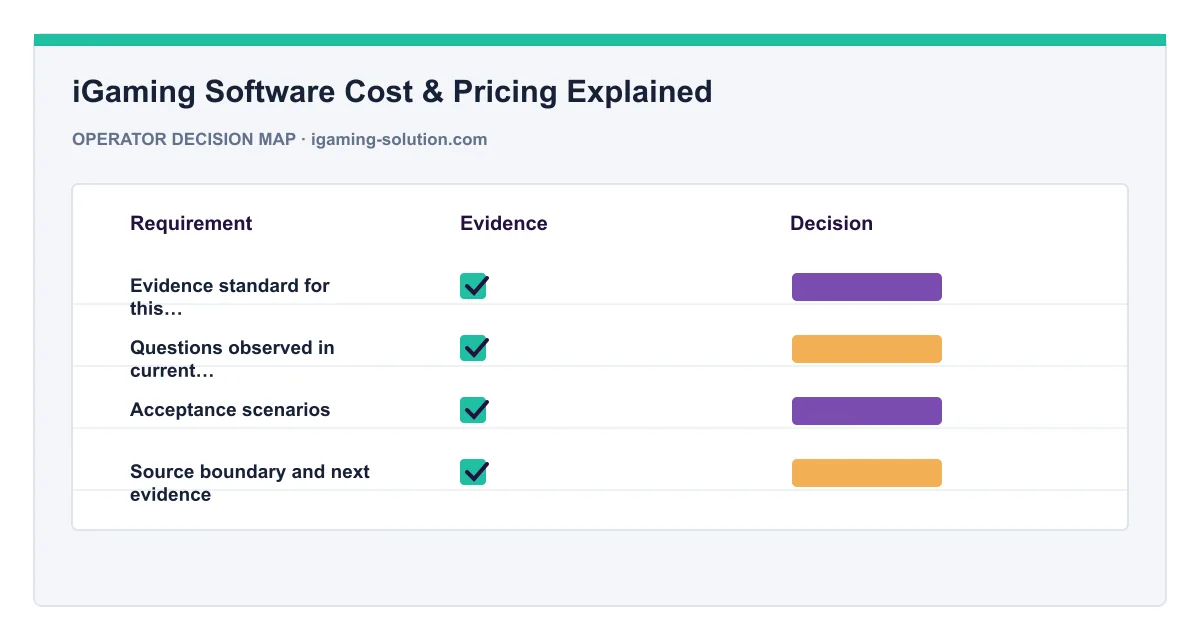Toggle checkbox for Acceptance scenarios row
1200x640 pixels.
point(474,410)
